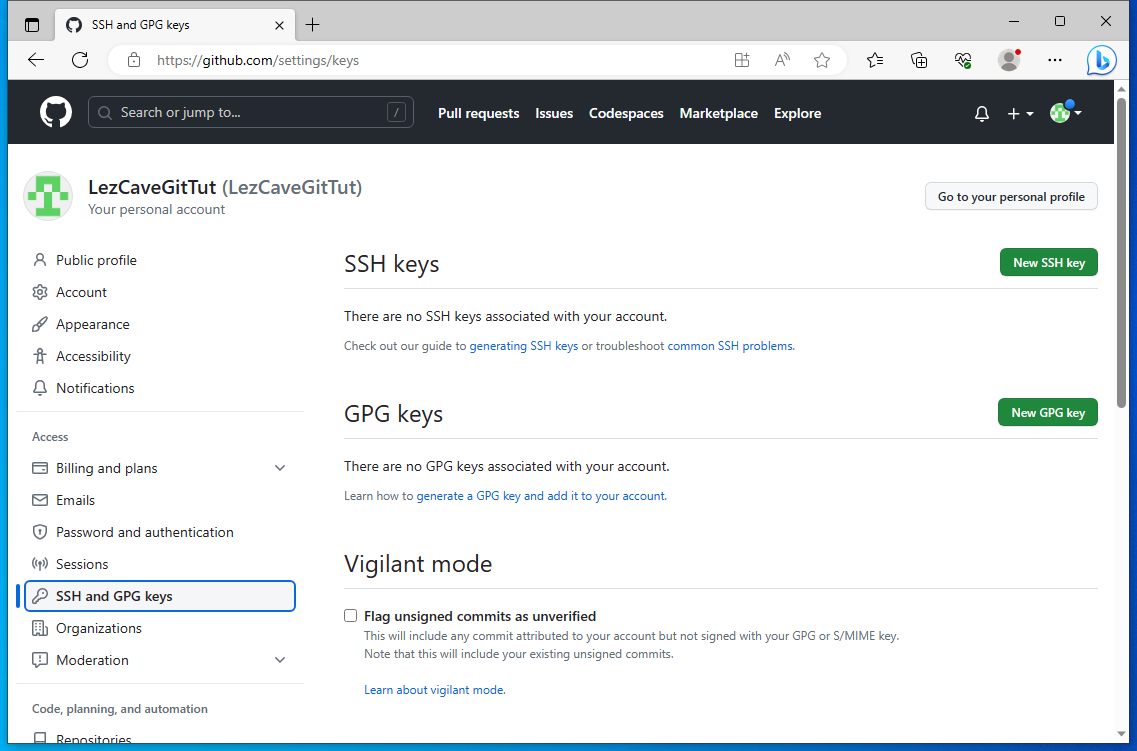The image size is (1137, 751).
Task: Click the New SSH key button
Action: pyautogui.click(x=1049, y=262)
